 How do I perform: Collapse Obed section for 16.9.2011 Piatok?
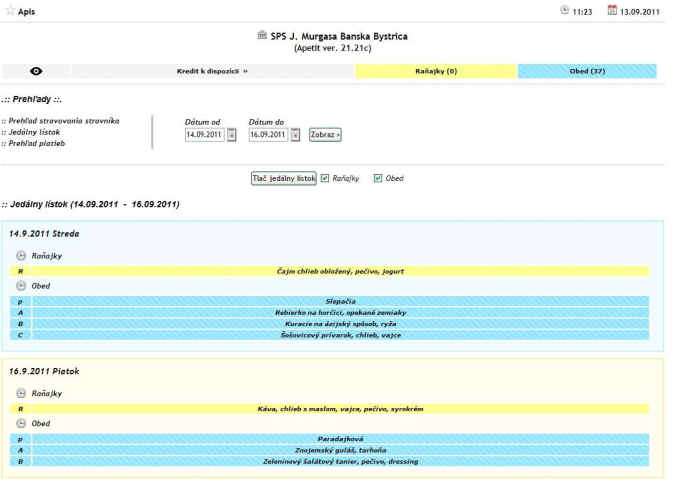tap(21, 424)
